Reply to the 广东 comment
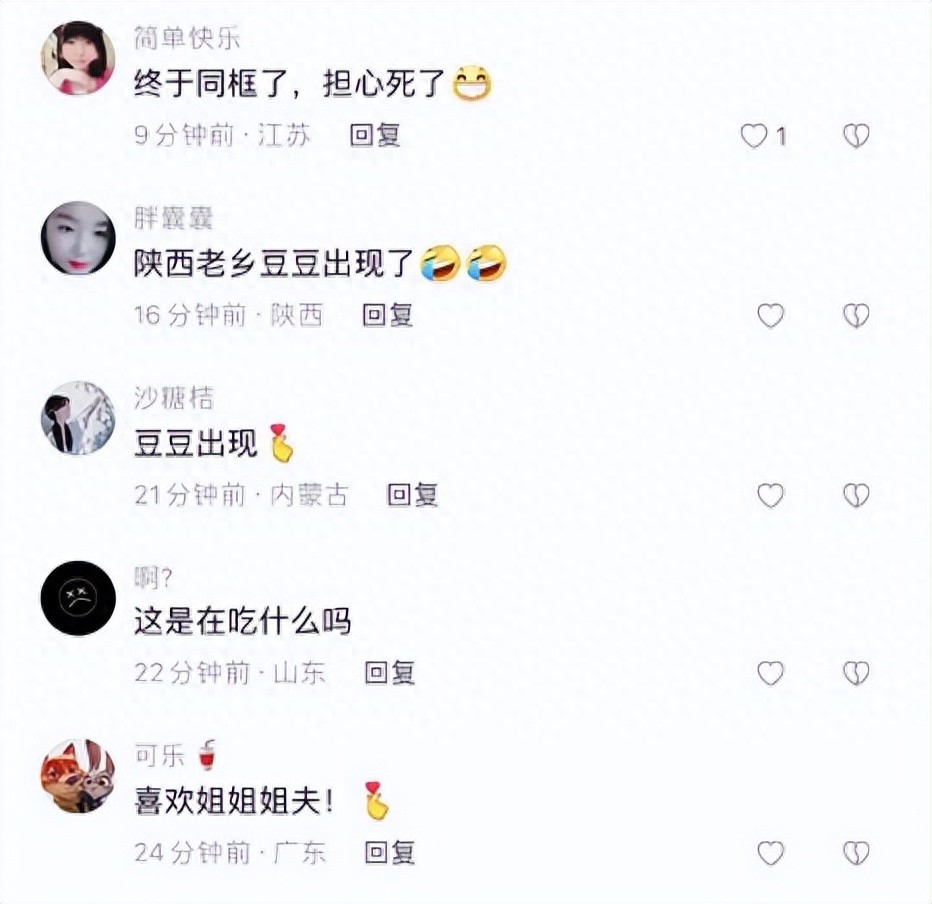The height and width of the screenshot is (904, 932). (389, 852)
